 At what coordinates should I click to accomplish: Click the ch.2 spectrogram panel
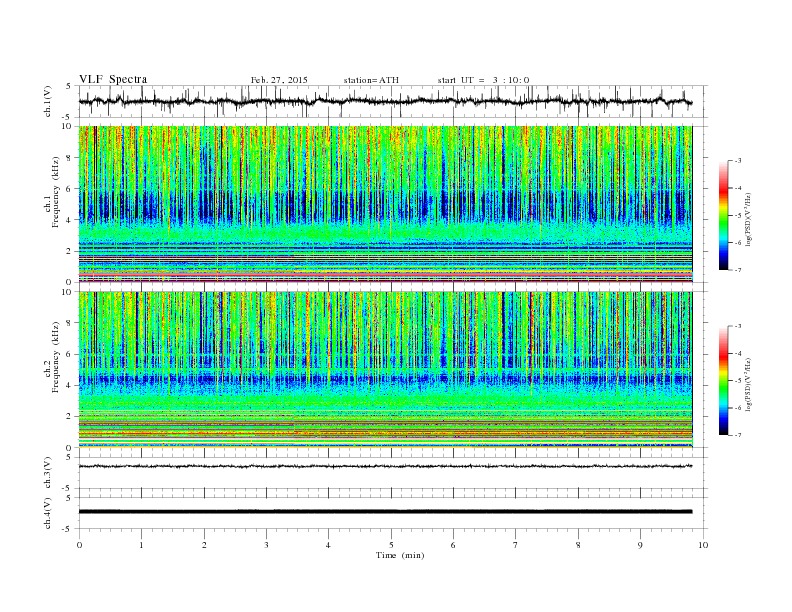385,370
